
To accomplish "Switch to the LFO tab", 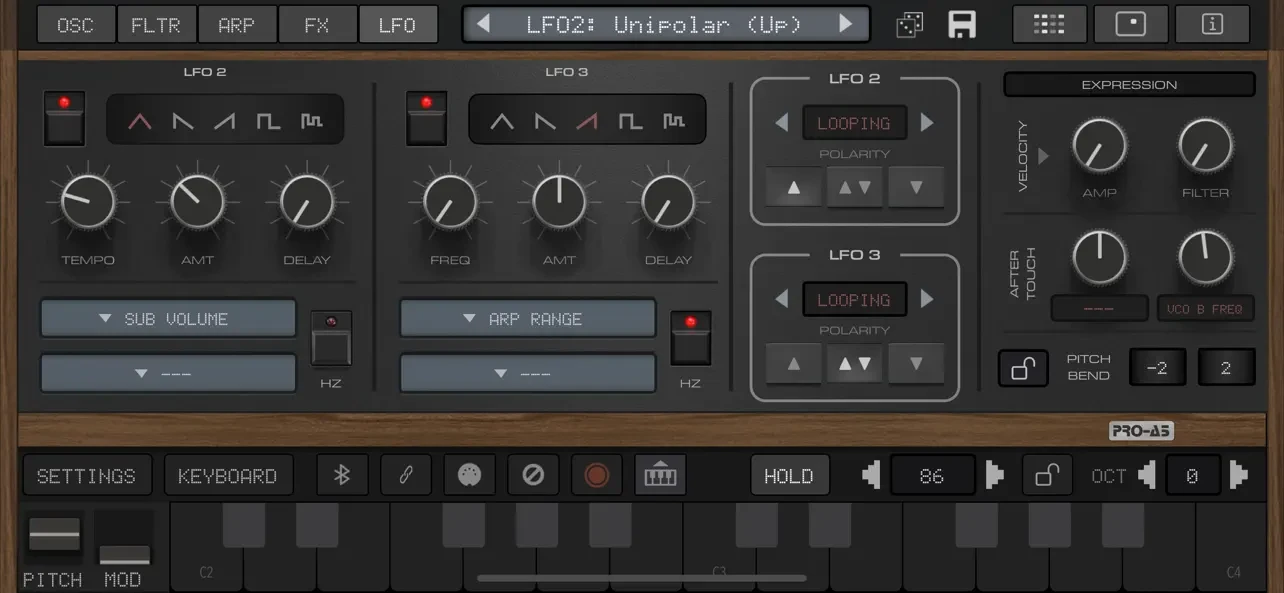I will 398,25.
